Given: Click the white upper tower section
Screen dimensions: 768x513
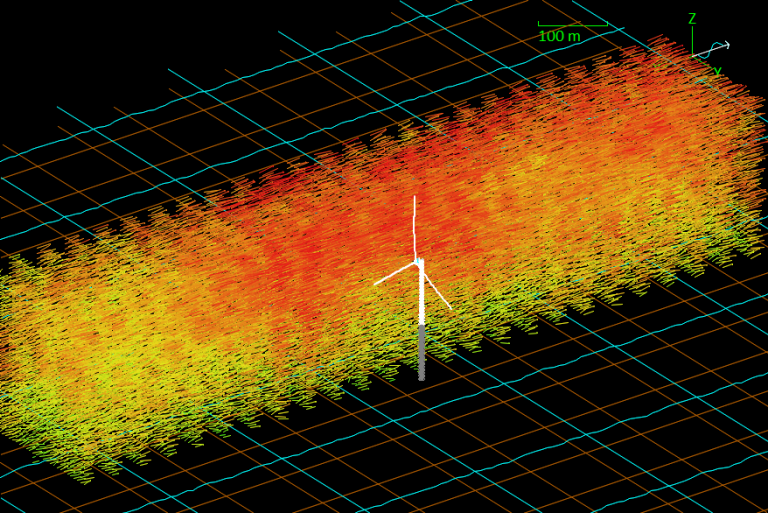Looking at the screenshot, I should pyautogui.click(x=421, y=295).
